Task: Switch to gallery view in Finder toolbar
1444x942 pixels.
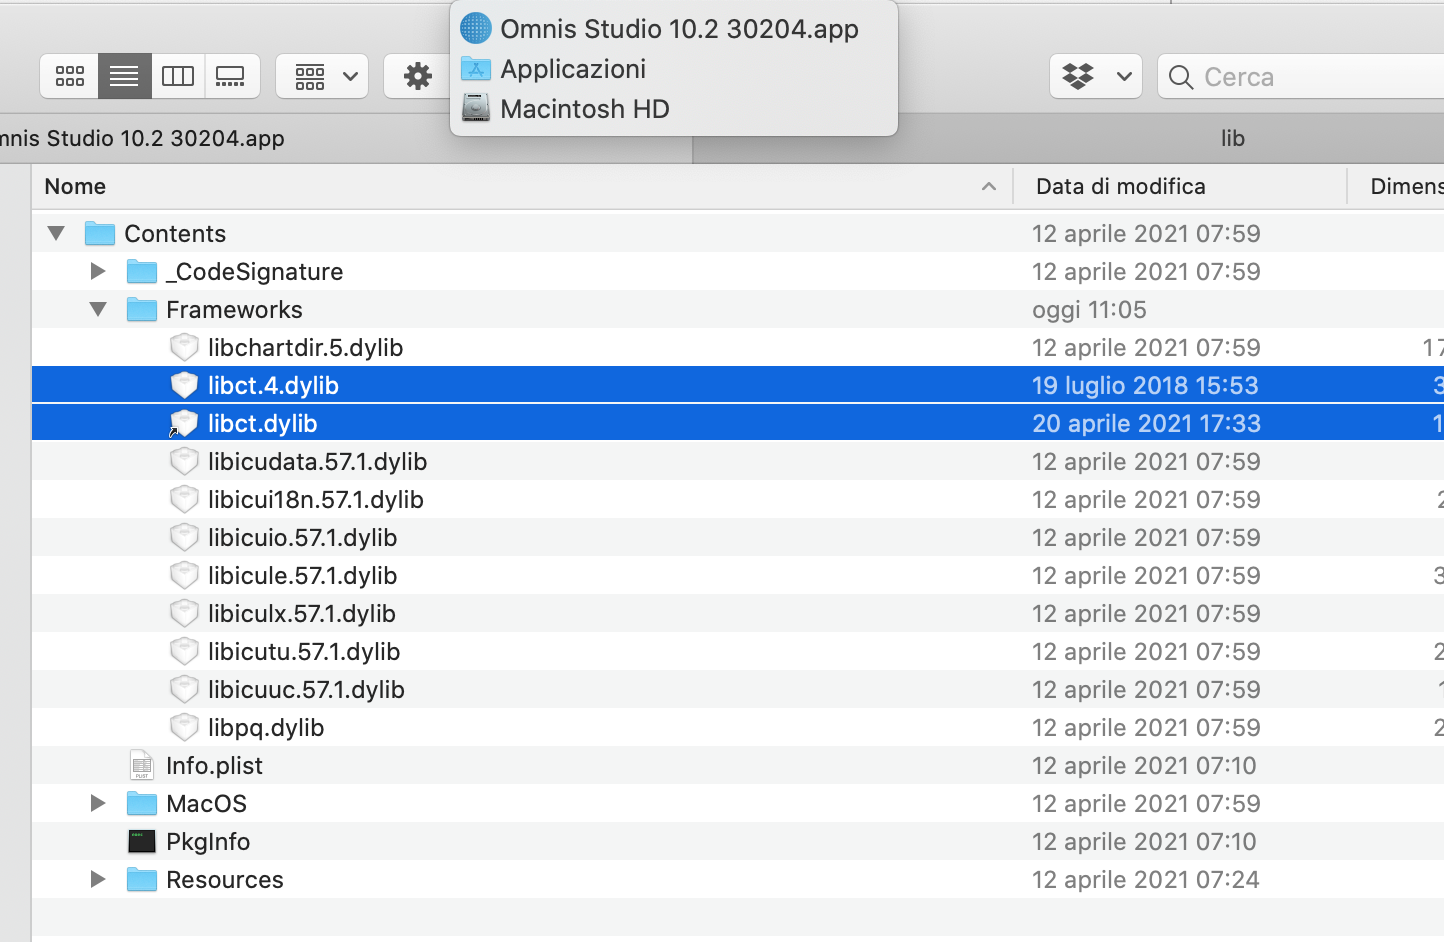Action: pyautogui.click(x=232, y=76)
